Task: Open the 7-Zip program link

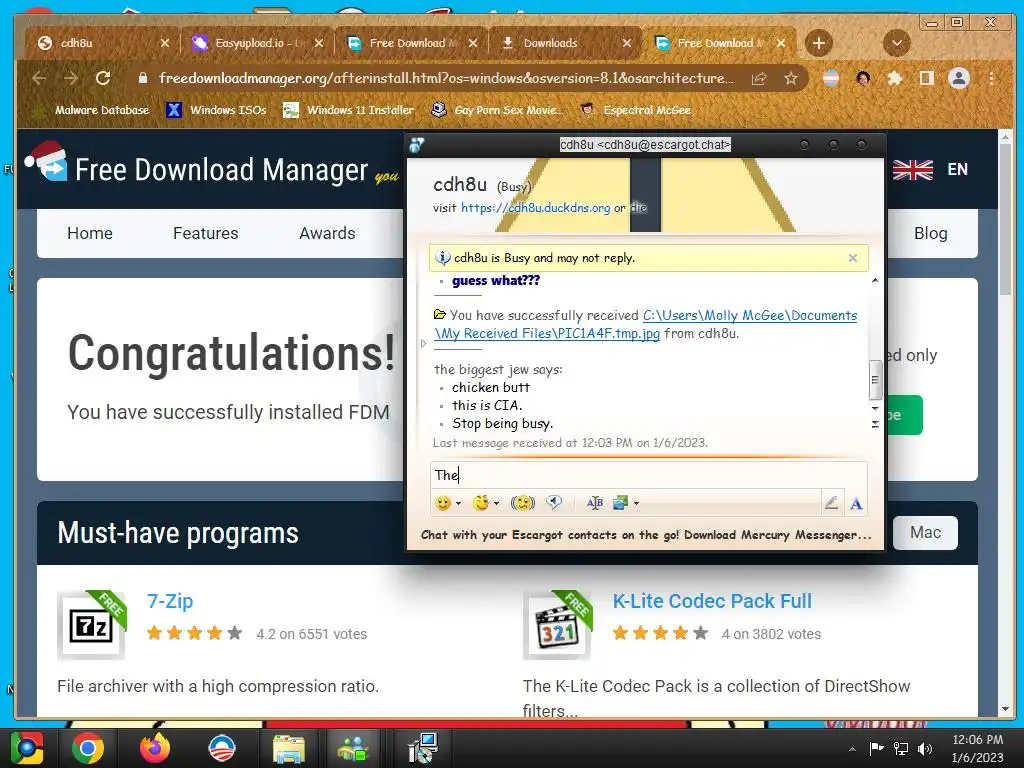Action: tap(170, 601)
